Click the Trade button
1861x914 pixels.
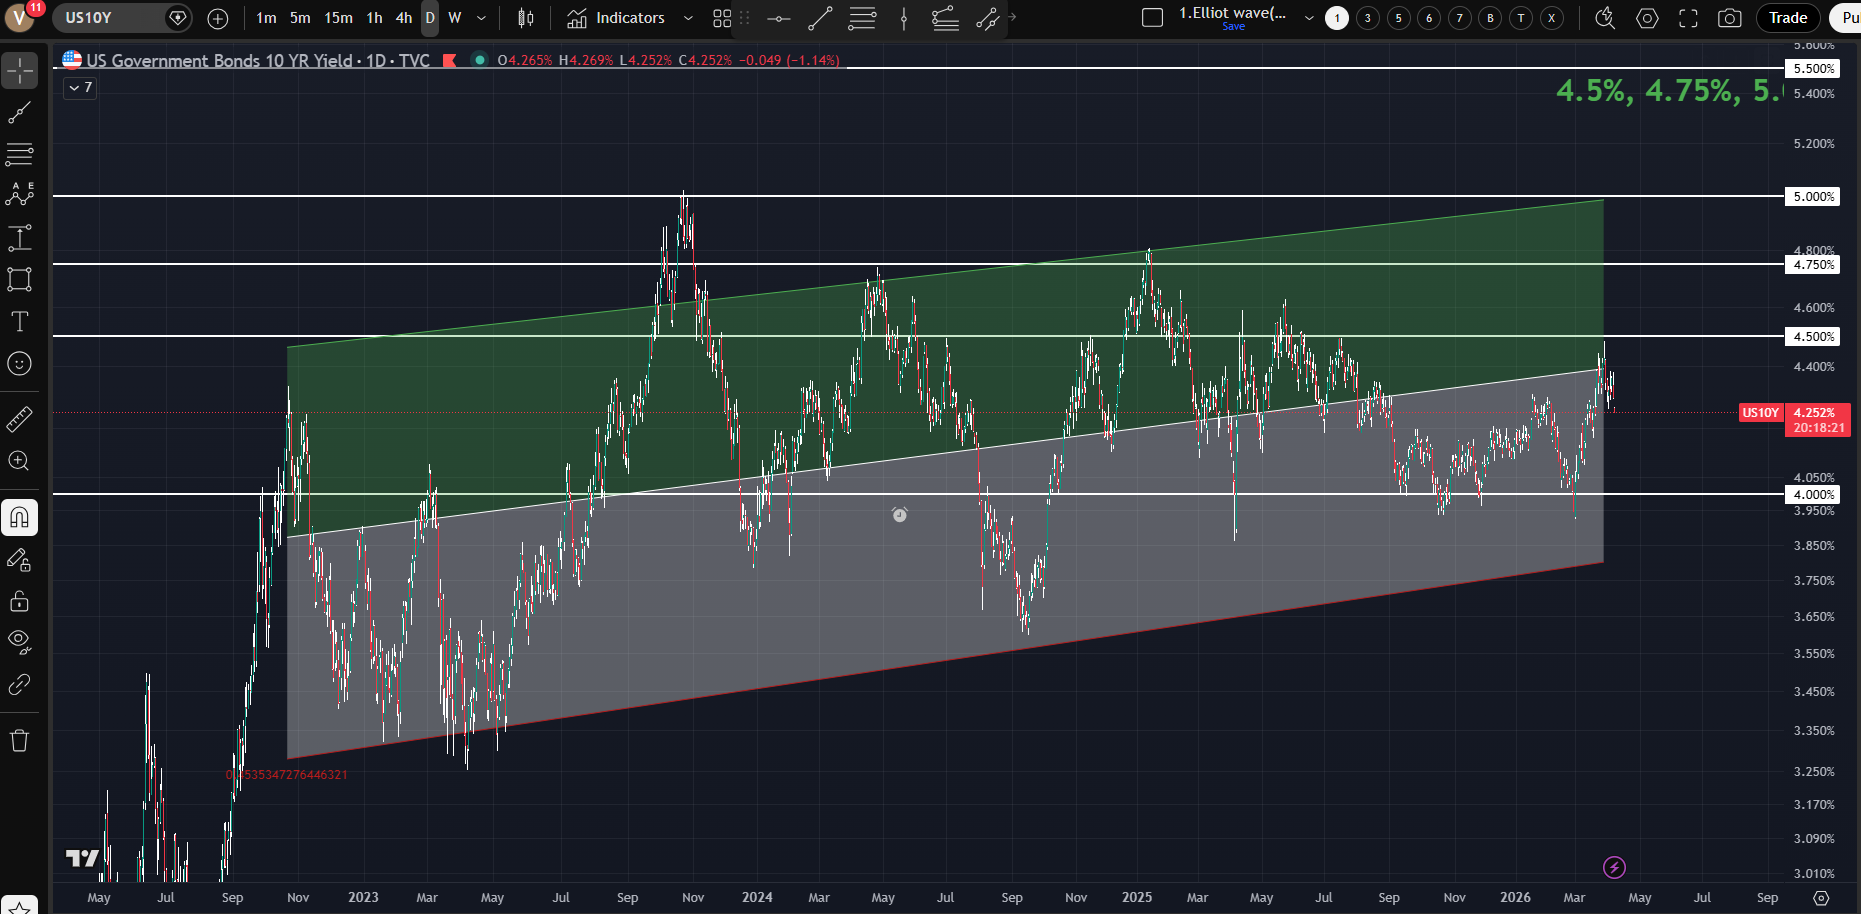pos(1787,18)
